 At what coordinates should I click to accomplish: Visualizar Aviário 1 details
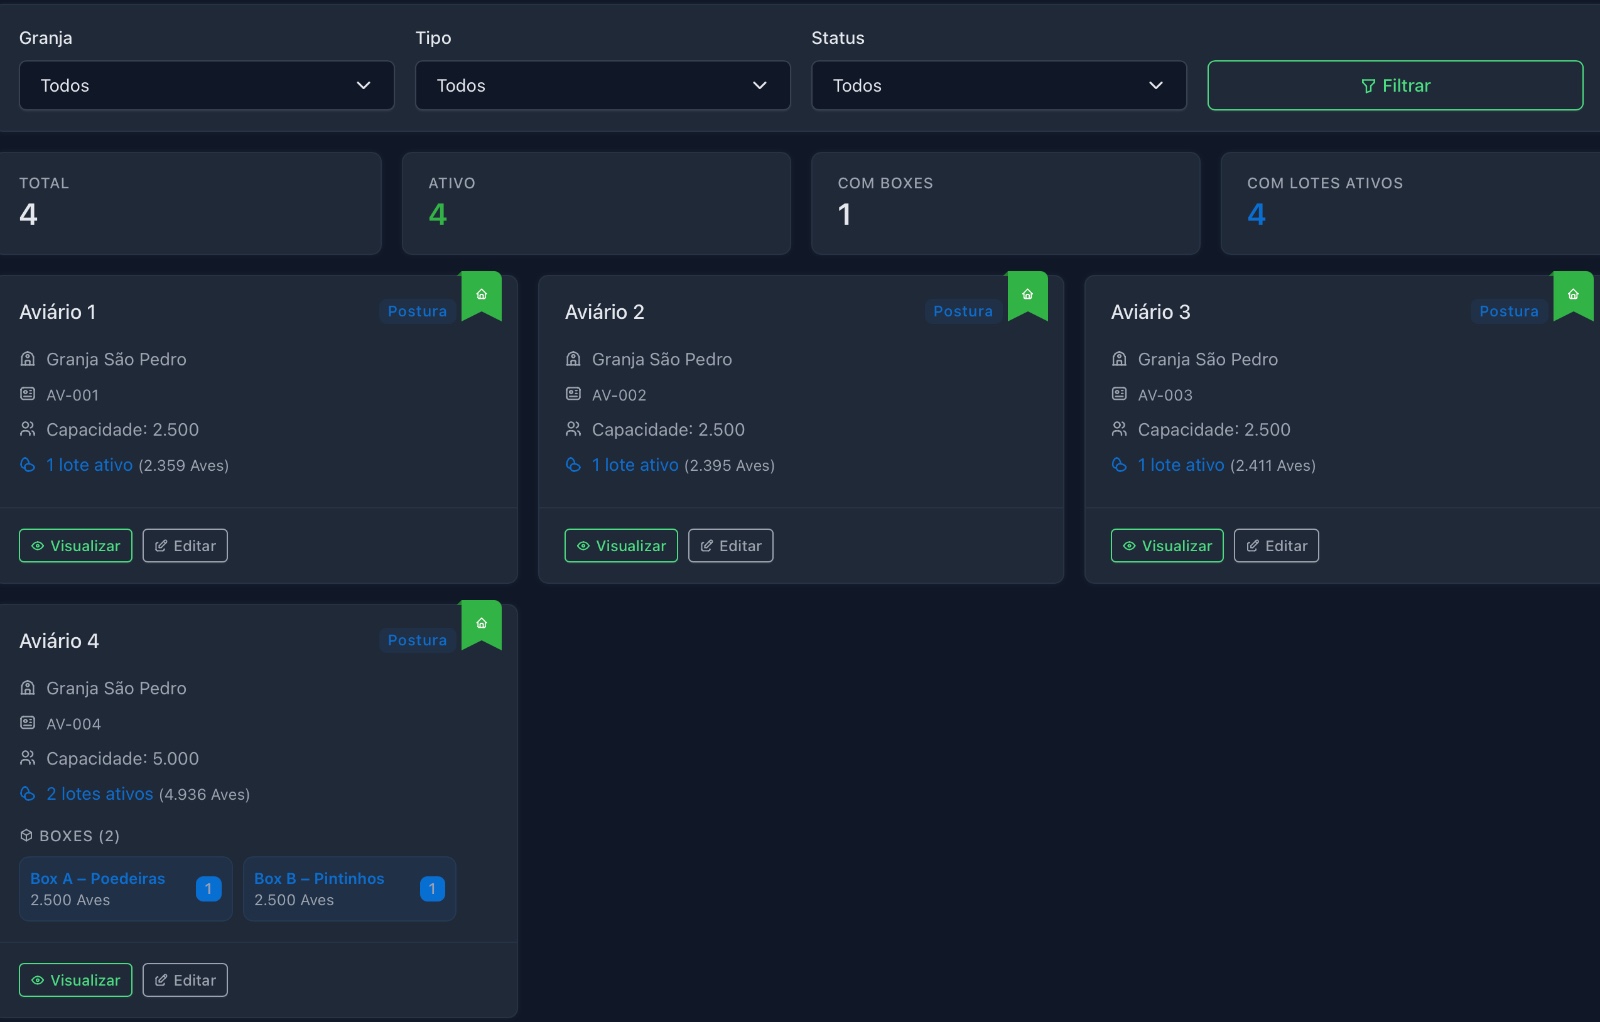76,546
